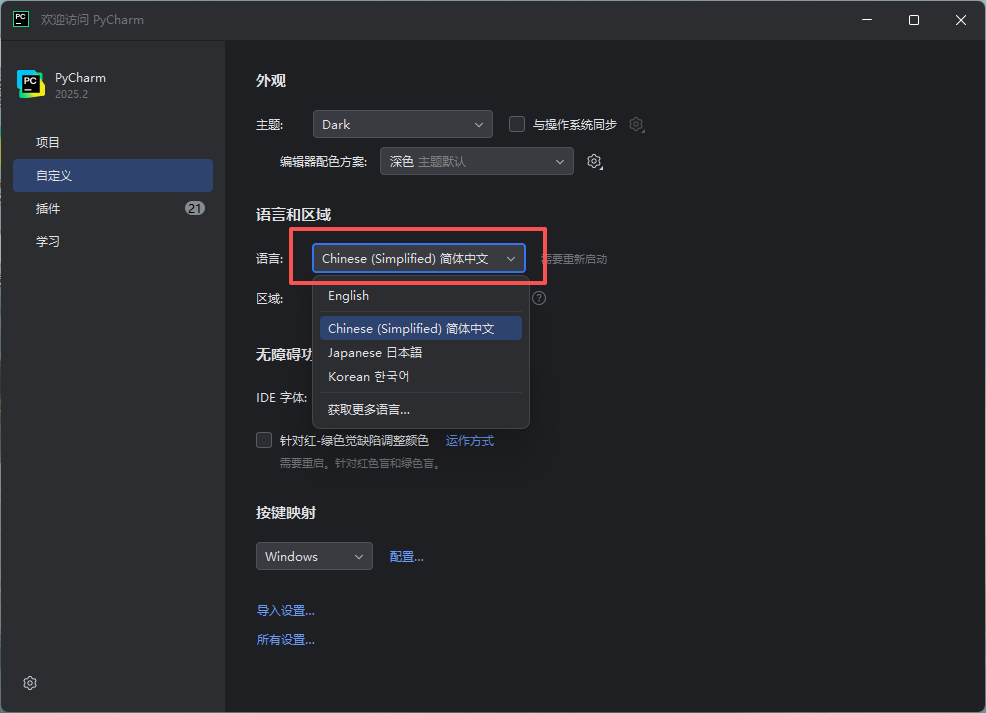Enable 与操作系统同步 checkbox
Screen dimensions: 986x713
pos(517,124)
